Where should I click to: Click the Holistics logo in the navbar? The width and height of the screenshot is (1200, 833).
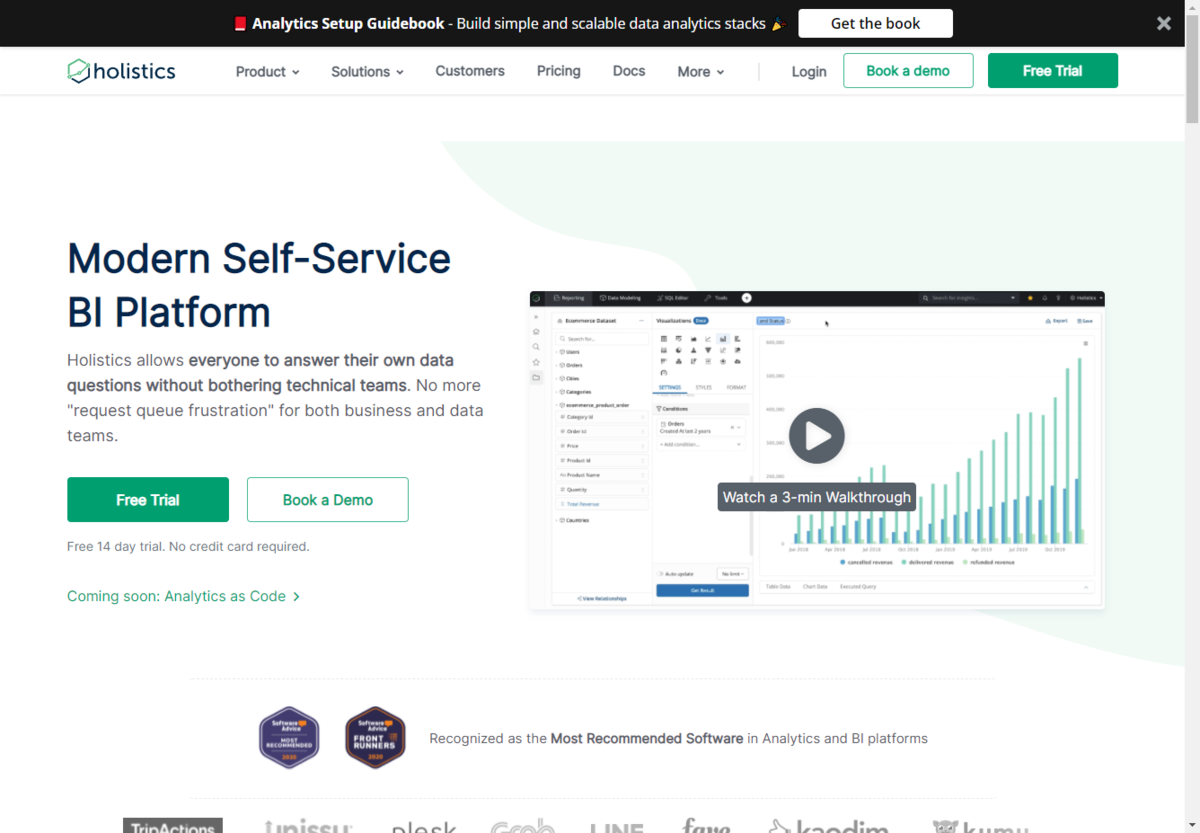coord(121,71)
